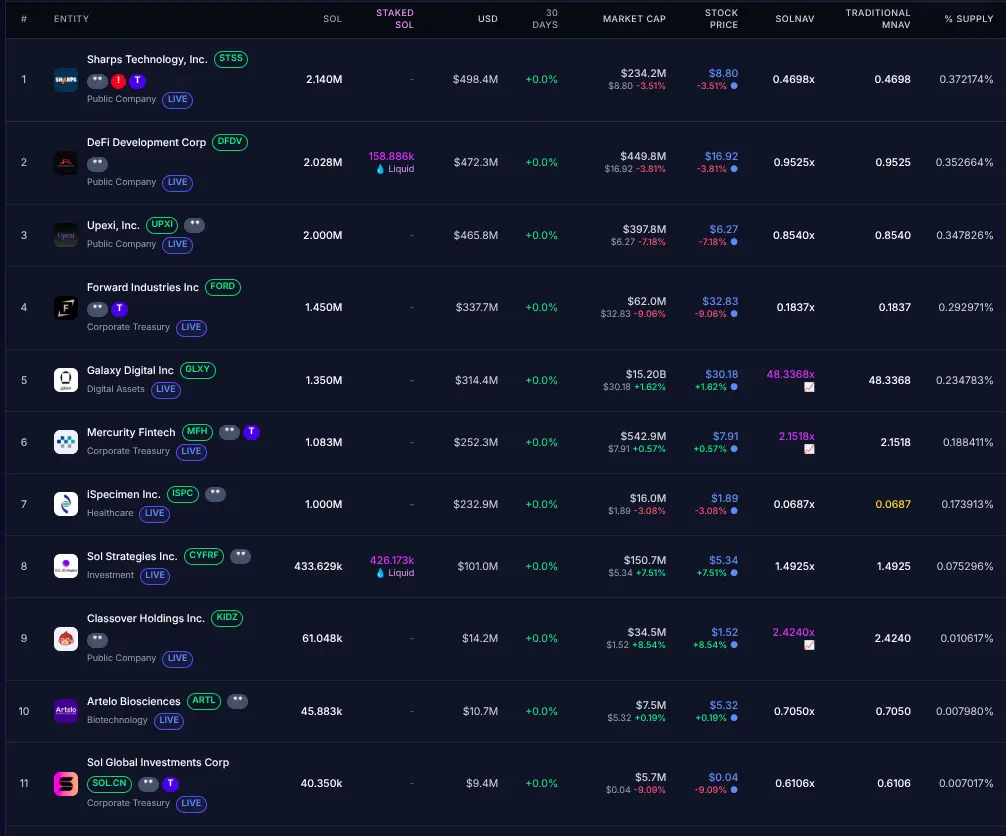Screen dimensions: 1006x836
Task: Sort by Staked SOL column header
Action: [395, 19]
